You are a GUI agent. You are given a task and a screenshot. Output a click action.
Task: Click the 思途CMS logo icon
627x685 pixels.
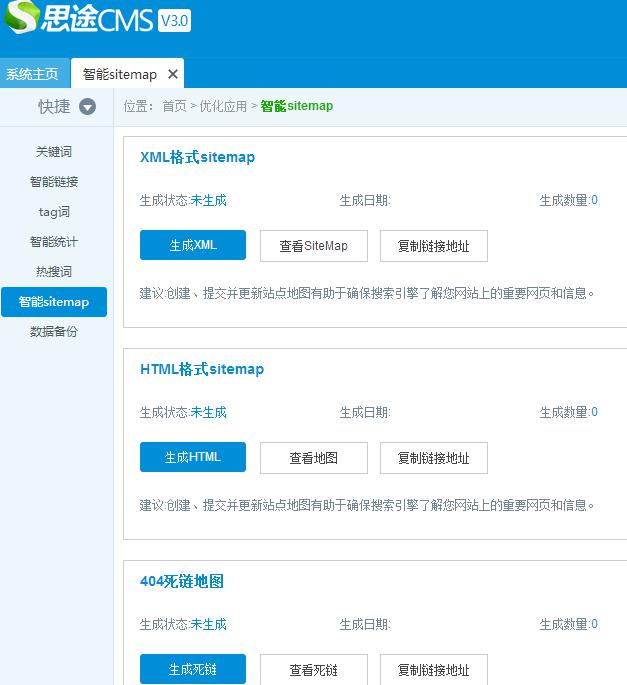click(22, 19)
